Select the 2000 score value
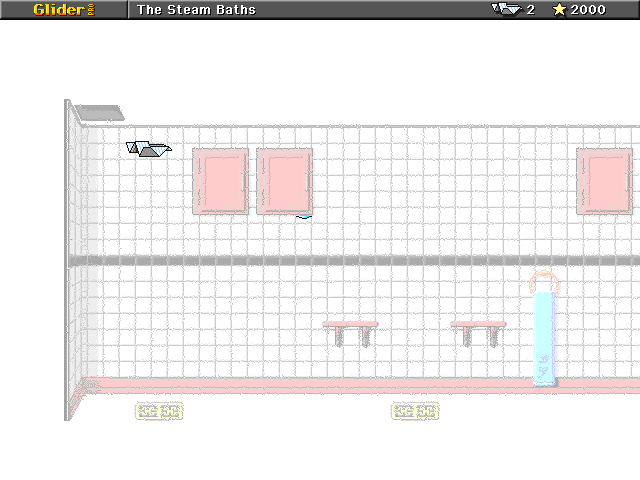This screenshot has height=480, width=640. [x=588, y=10]
